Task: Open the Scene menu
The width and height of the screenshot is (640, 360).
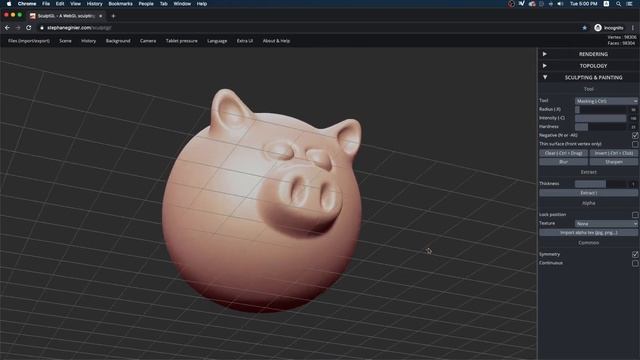Action: (65, 41)
